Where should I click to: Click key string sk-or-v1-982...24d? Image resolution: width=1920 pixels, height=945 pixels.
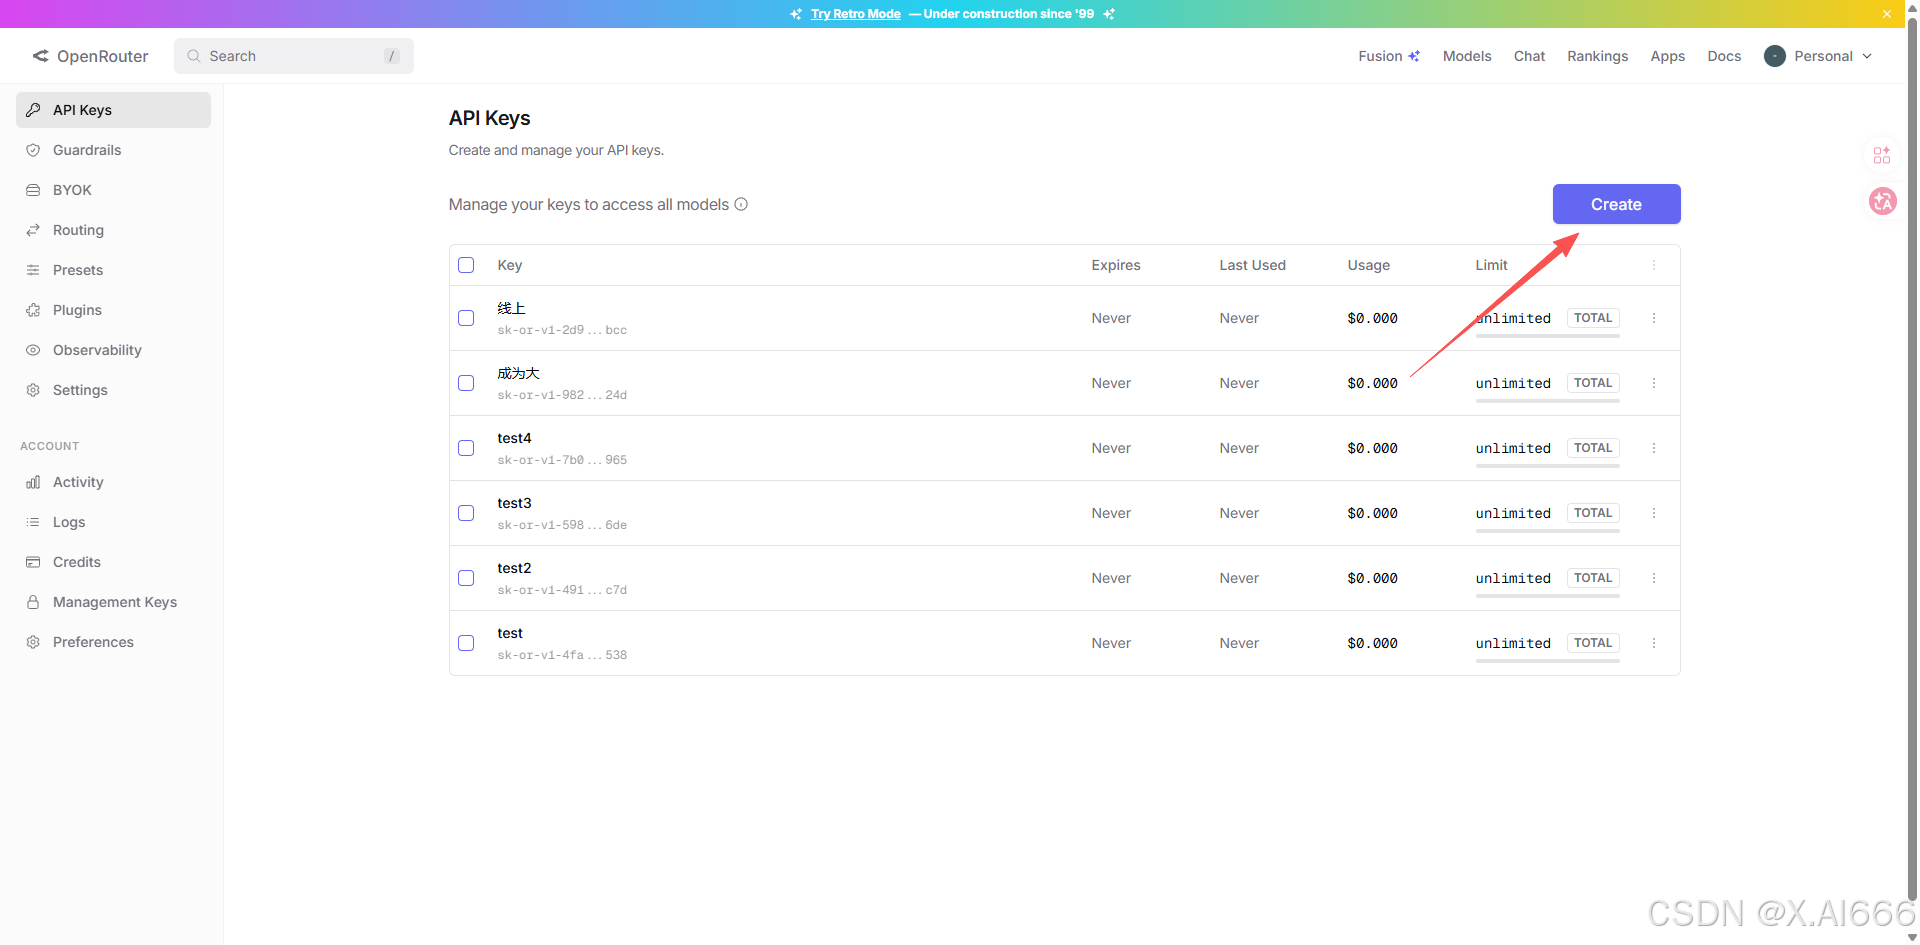[x=562, y=395]
